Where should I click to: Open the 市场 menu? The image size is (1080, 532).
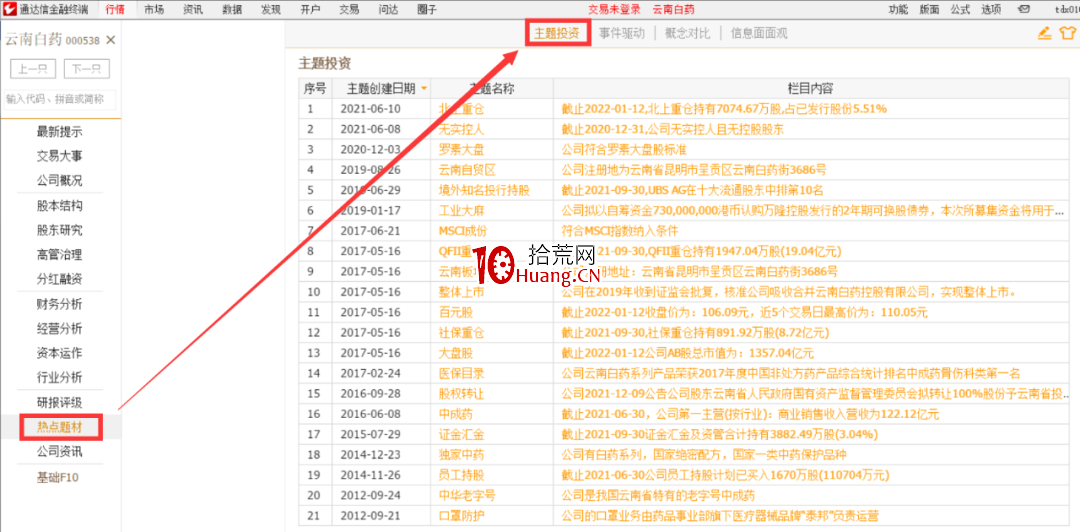154,10
